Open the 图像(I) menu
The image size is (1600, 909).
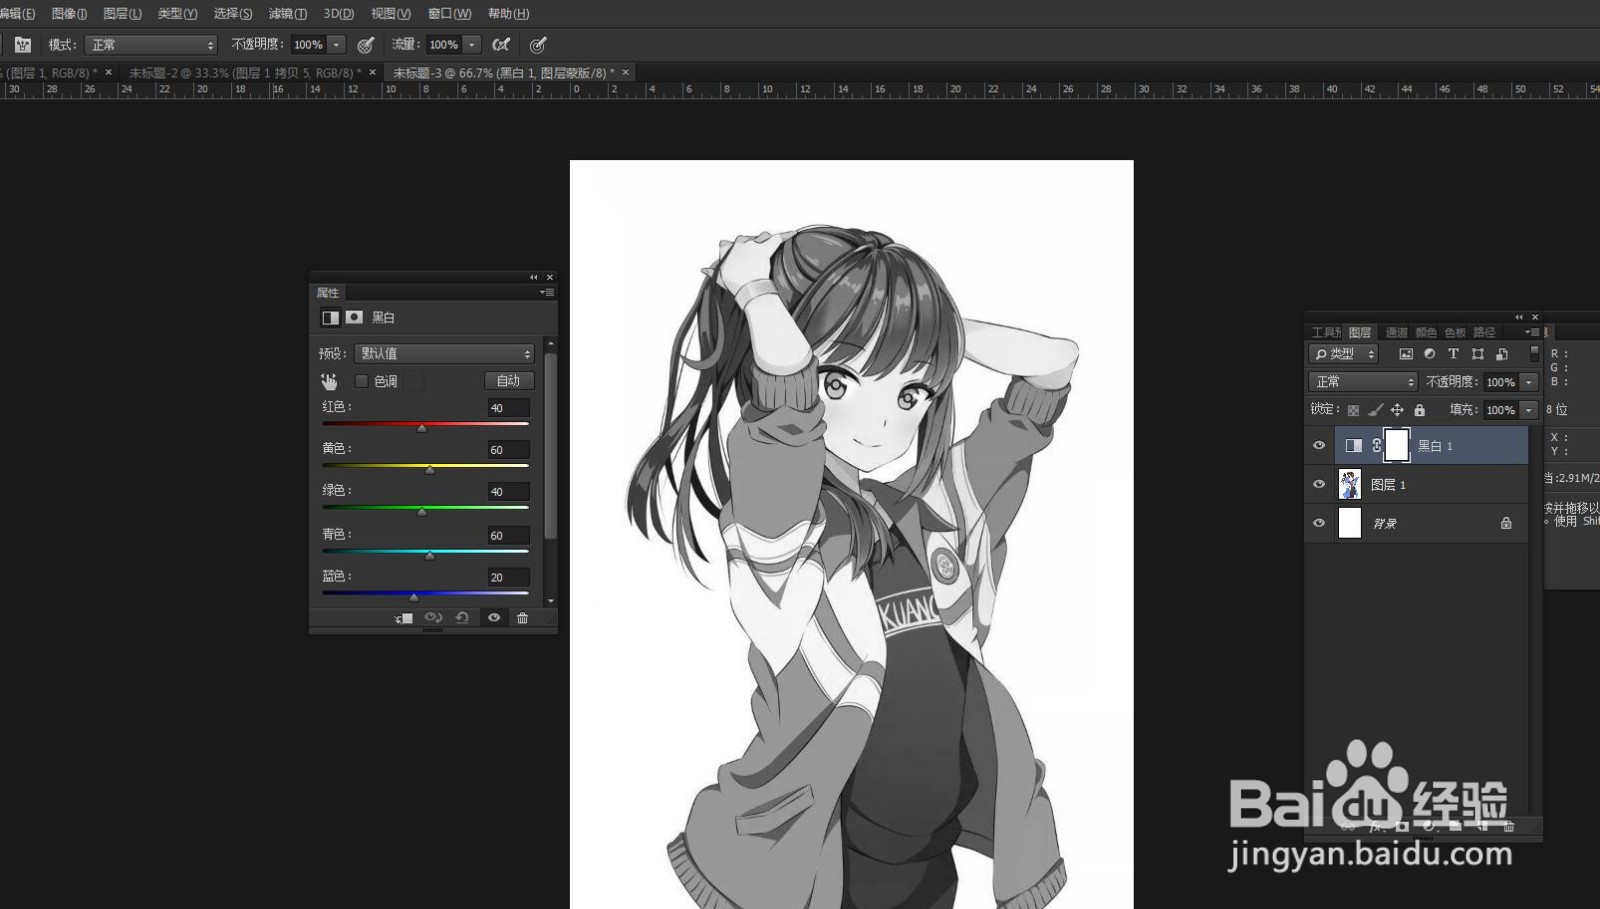coord(69,14)
